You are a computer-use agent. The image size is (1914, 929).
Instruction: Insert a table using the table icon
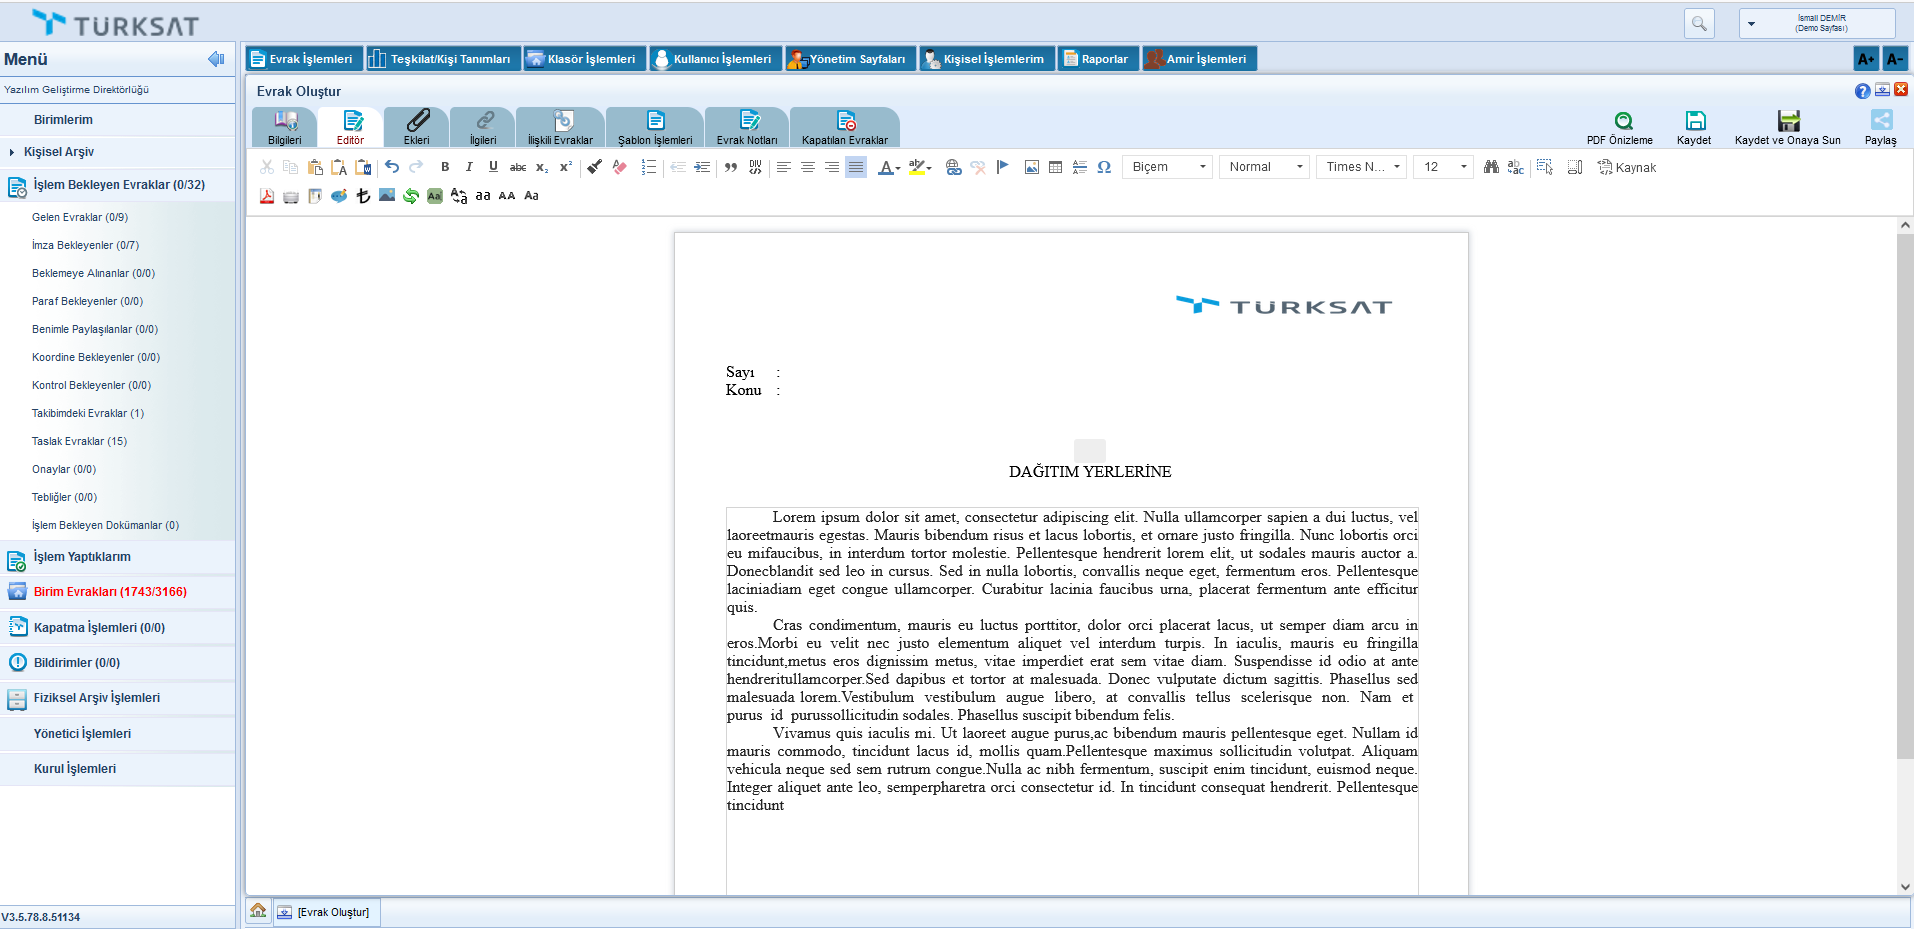tap(1055, 167)
